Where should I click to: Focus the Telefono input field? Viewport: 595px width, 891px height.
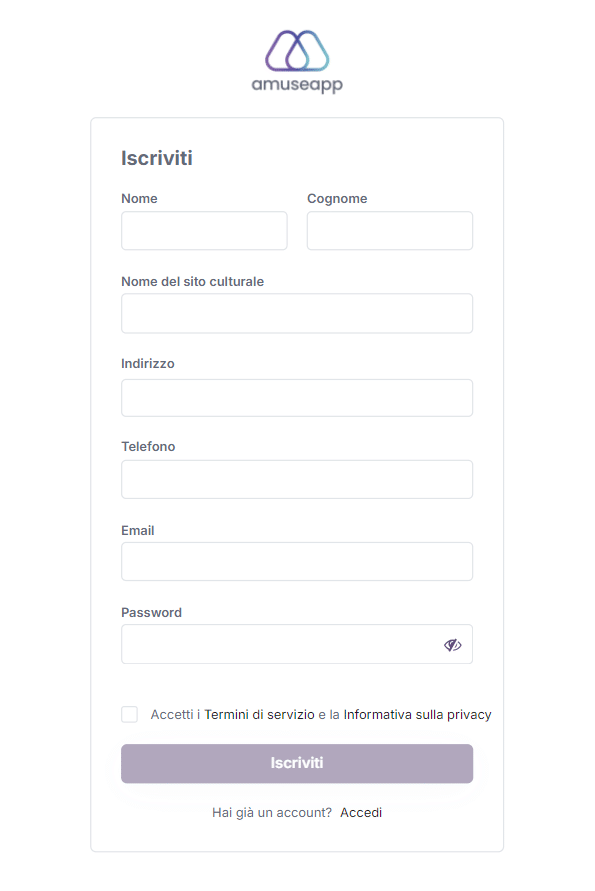pyautogui.click(x=297, y=480)
